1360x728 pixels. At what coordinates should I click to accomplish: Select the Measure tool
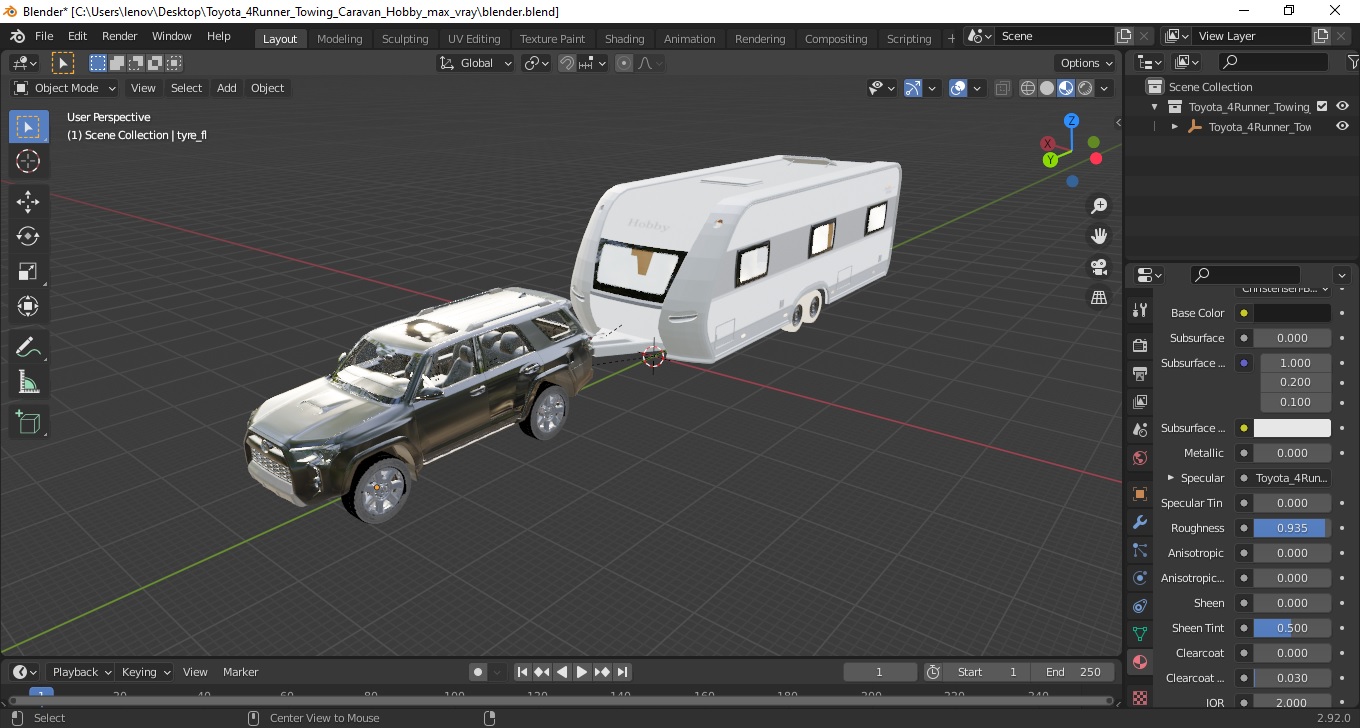pyautogui.click(x=28, y=382)
